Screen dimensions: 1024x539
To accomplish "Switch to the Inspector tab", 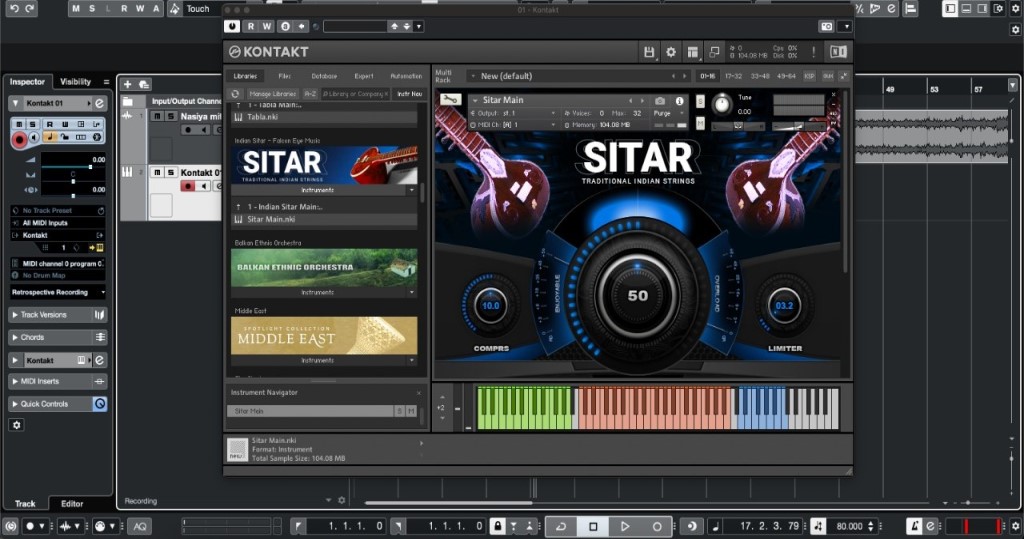I will (x=27, y=82).
